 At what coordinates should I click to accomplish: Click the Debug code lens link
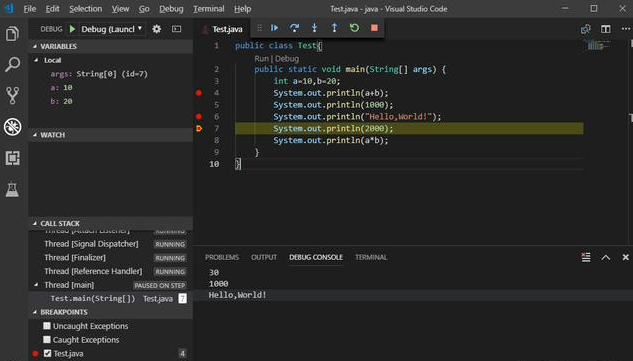(x=287, y=59)
